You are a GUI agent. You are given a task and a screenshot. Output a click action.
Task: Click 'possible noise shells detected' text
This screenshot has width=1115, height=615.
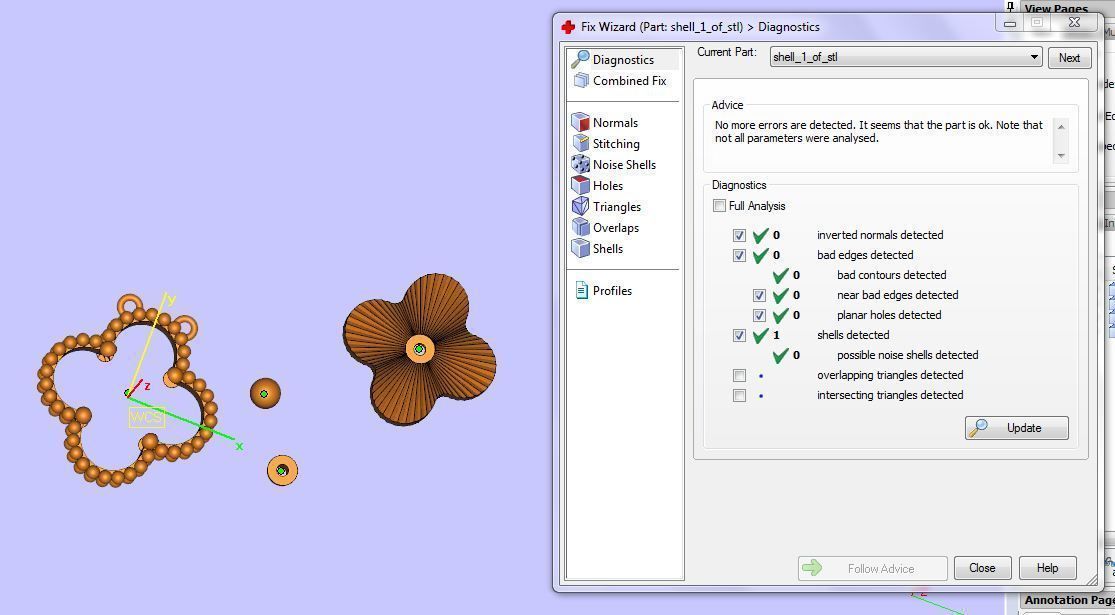click(907, 355)
